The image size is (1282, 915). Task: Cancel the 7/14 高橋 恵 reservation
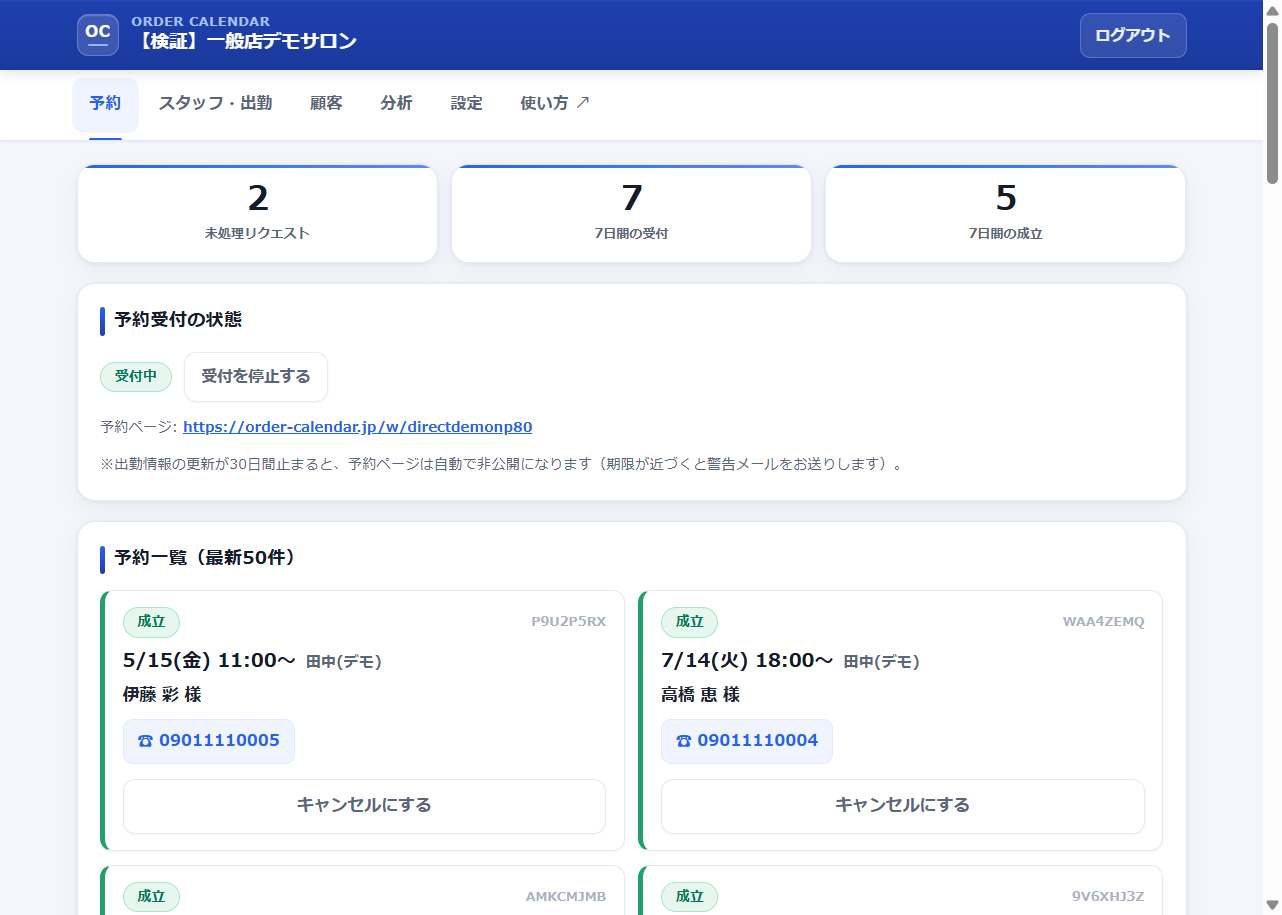902,806
